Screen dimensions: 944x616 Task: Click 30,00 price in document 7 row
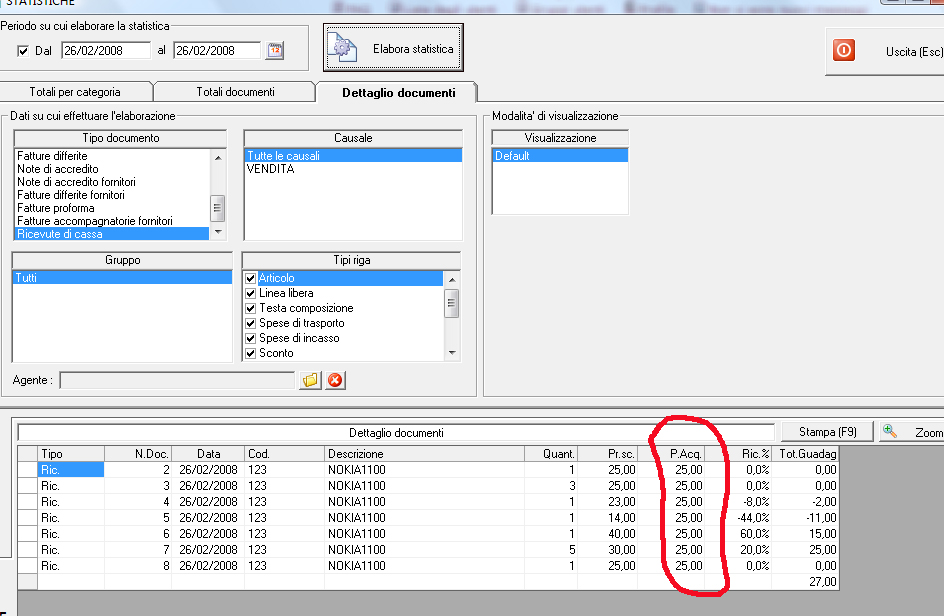[x=607, y=550]
